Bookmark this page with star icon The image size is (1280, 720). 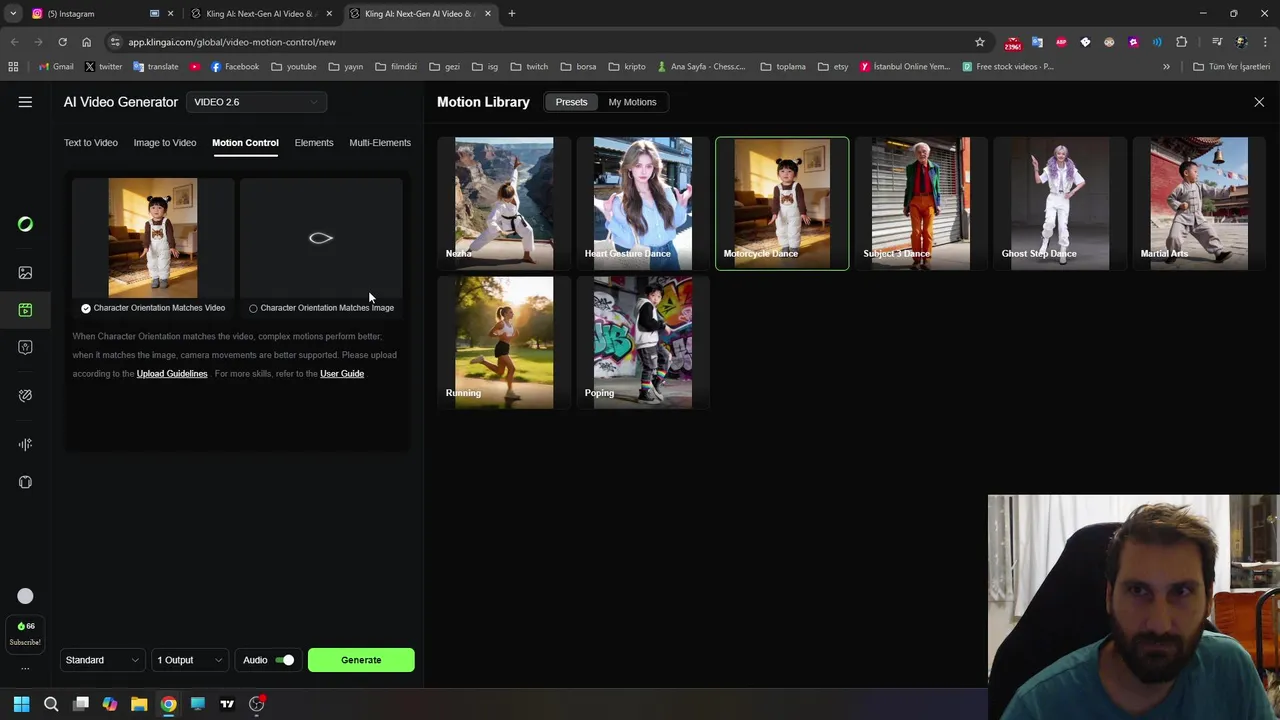(980, 42)
